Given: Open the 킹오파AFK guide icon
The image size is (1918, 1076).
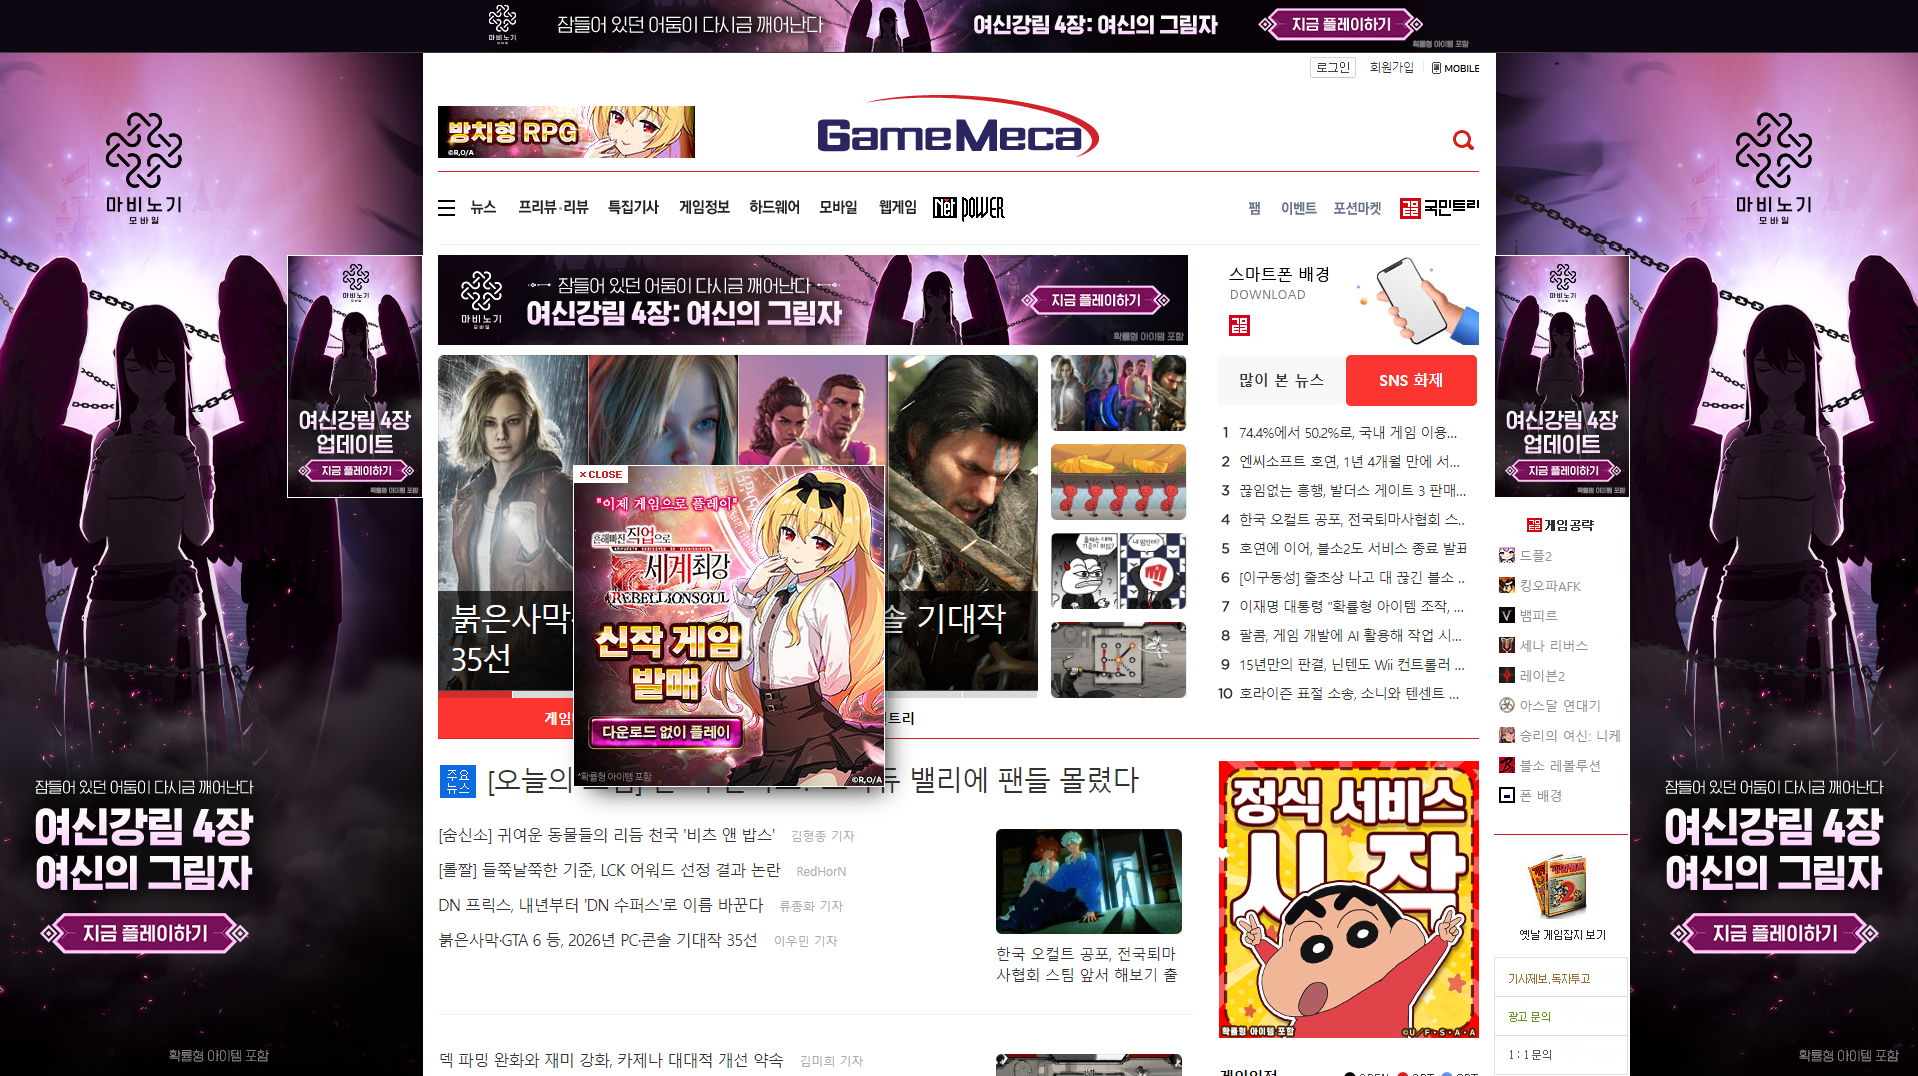Looking at the screenshot, I should click(1507, 585).
